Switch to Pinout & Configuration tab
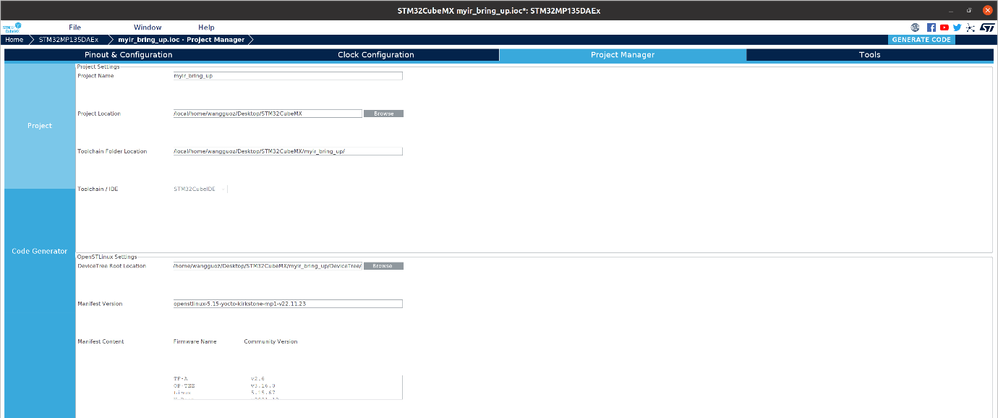998x418 pixels. [128, 55]
